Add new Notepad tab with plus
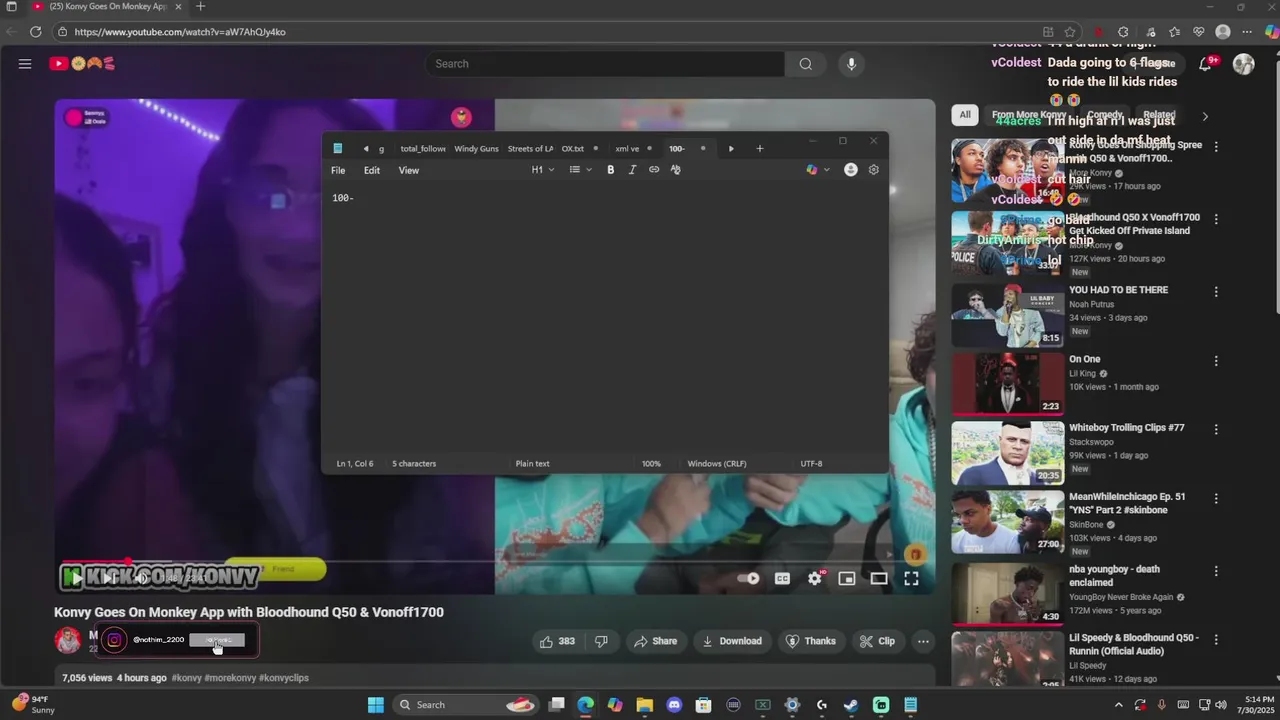Viewport: 1280px width, 720px height. tap(760, 149)
